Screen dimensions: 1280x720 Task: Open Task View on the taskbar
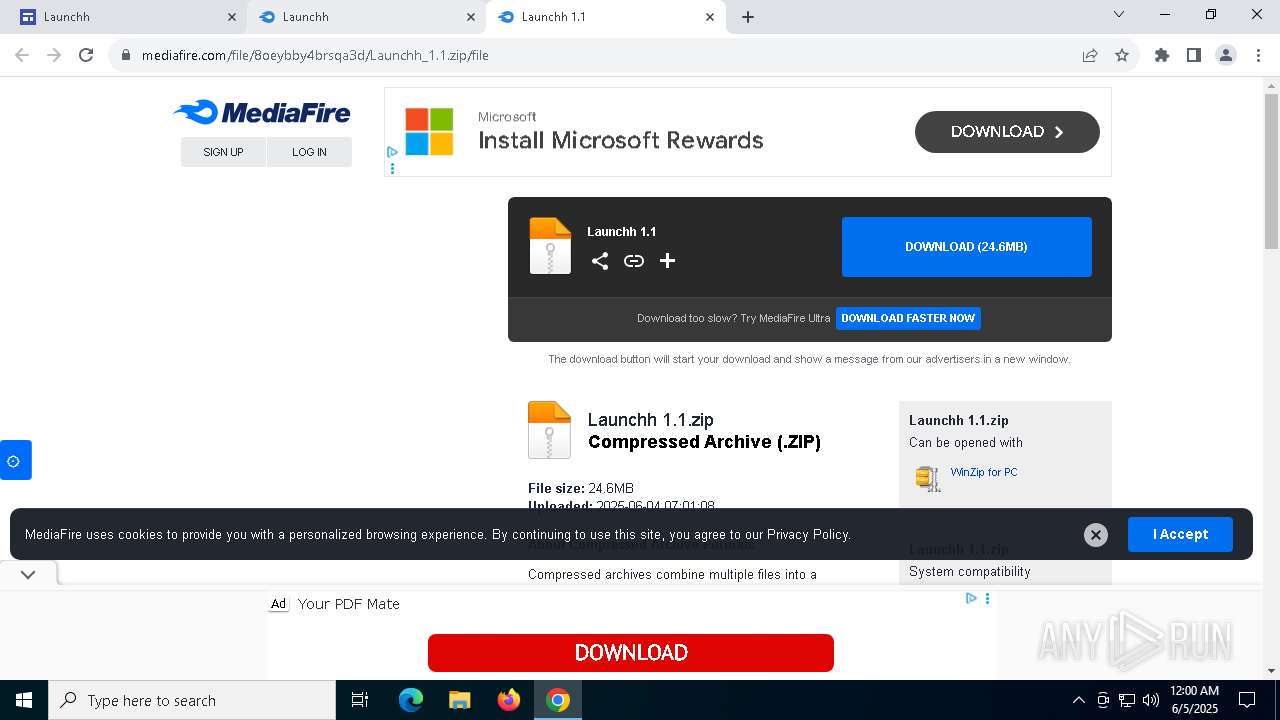(x=360, y=700)
